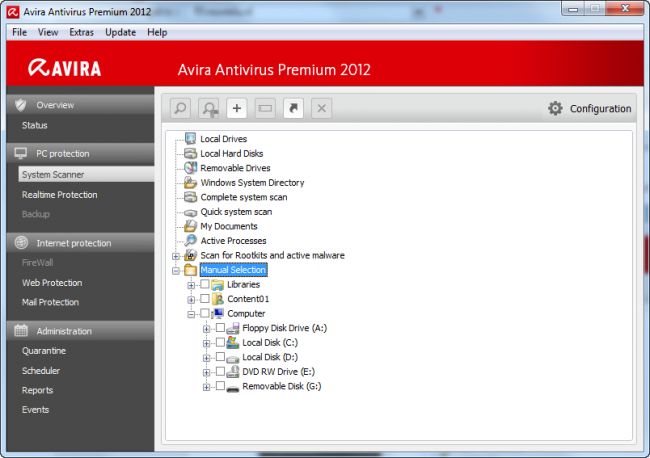Open the File menu

[x=19, y=32]
